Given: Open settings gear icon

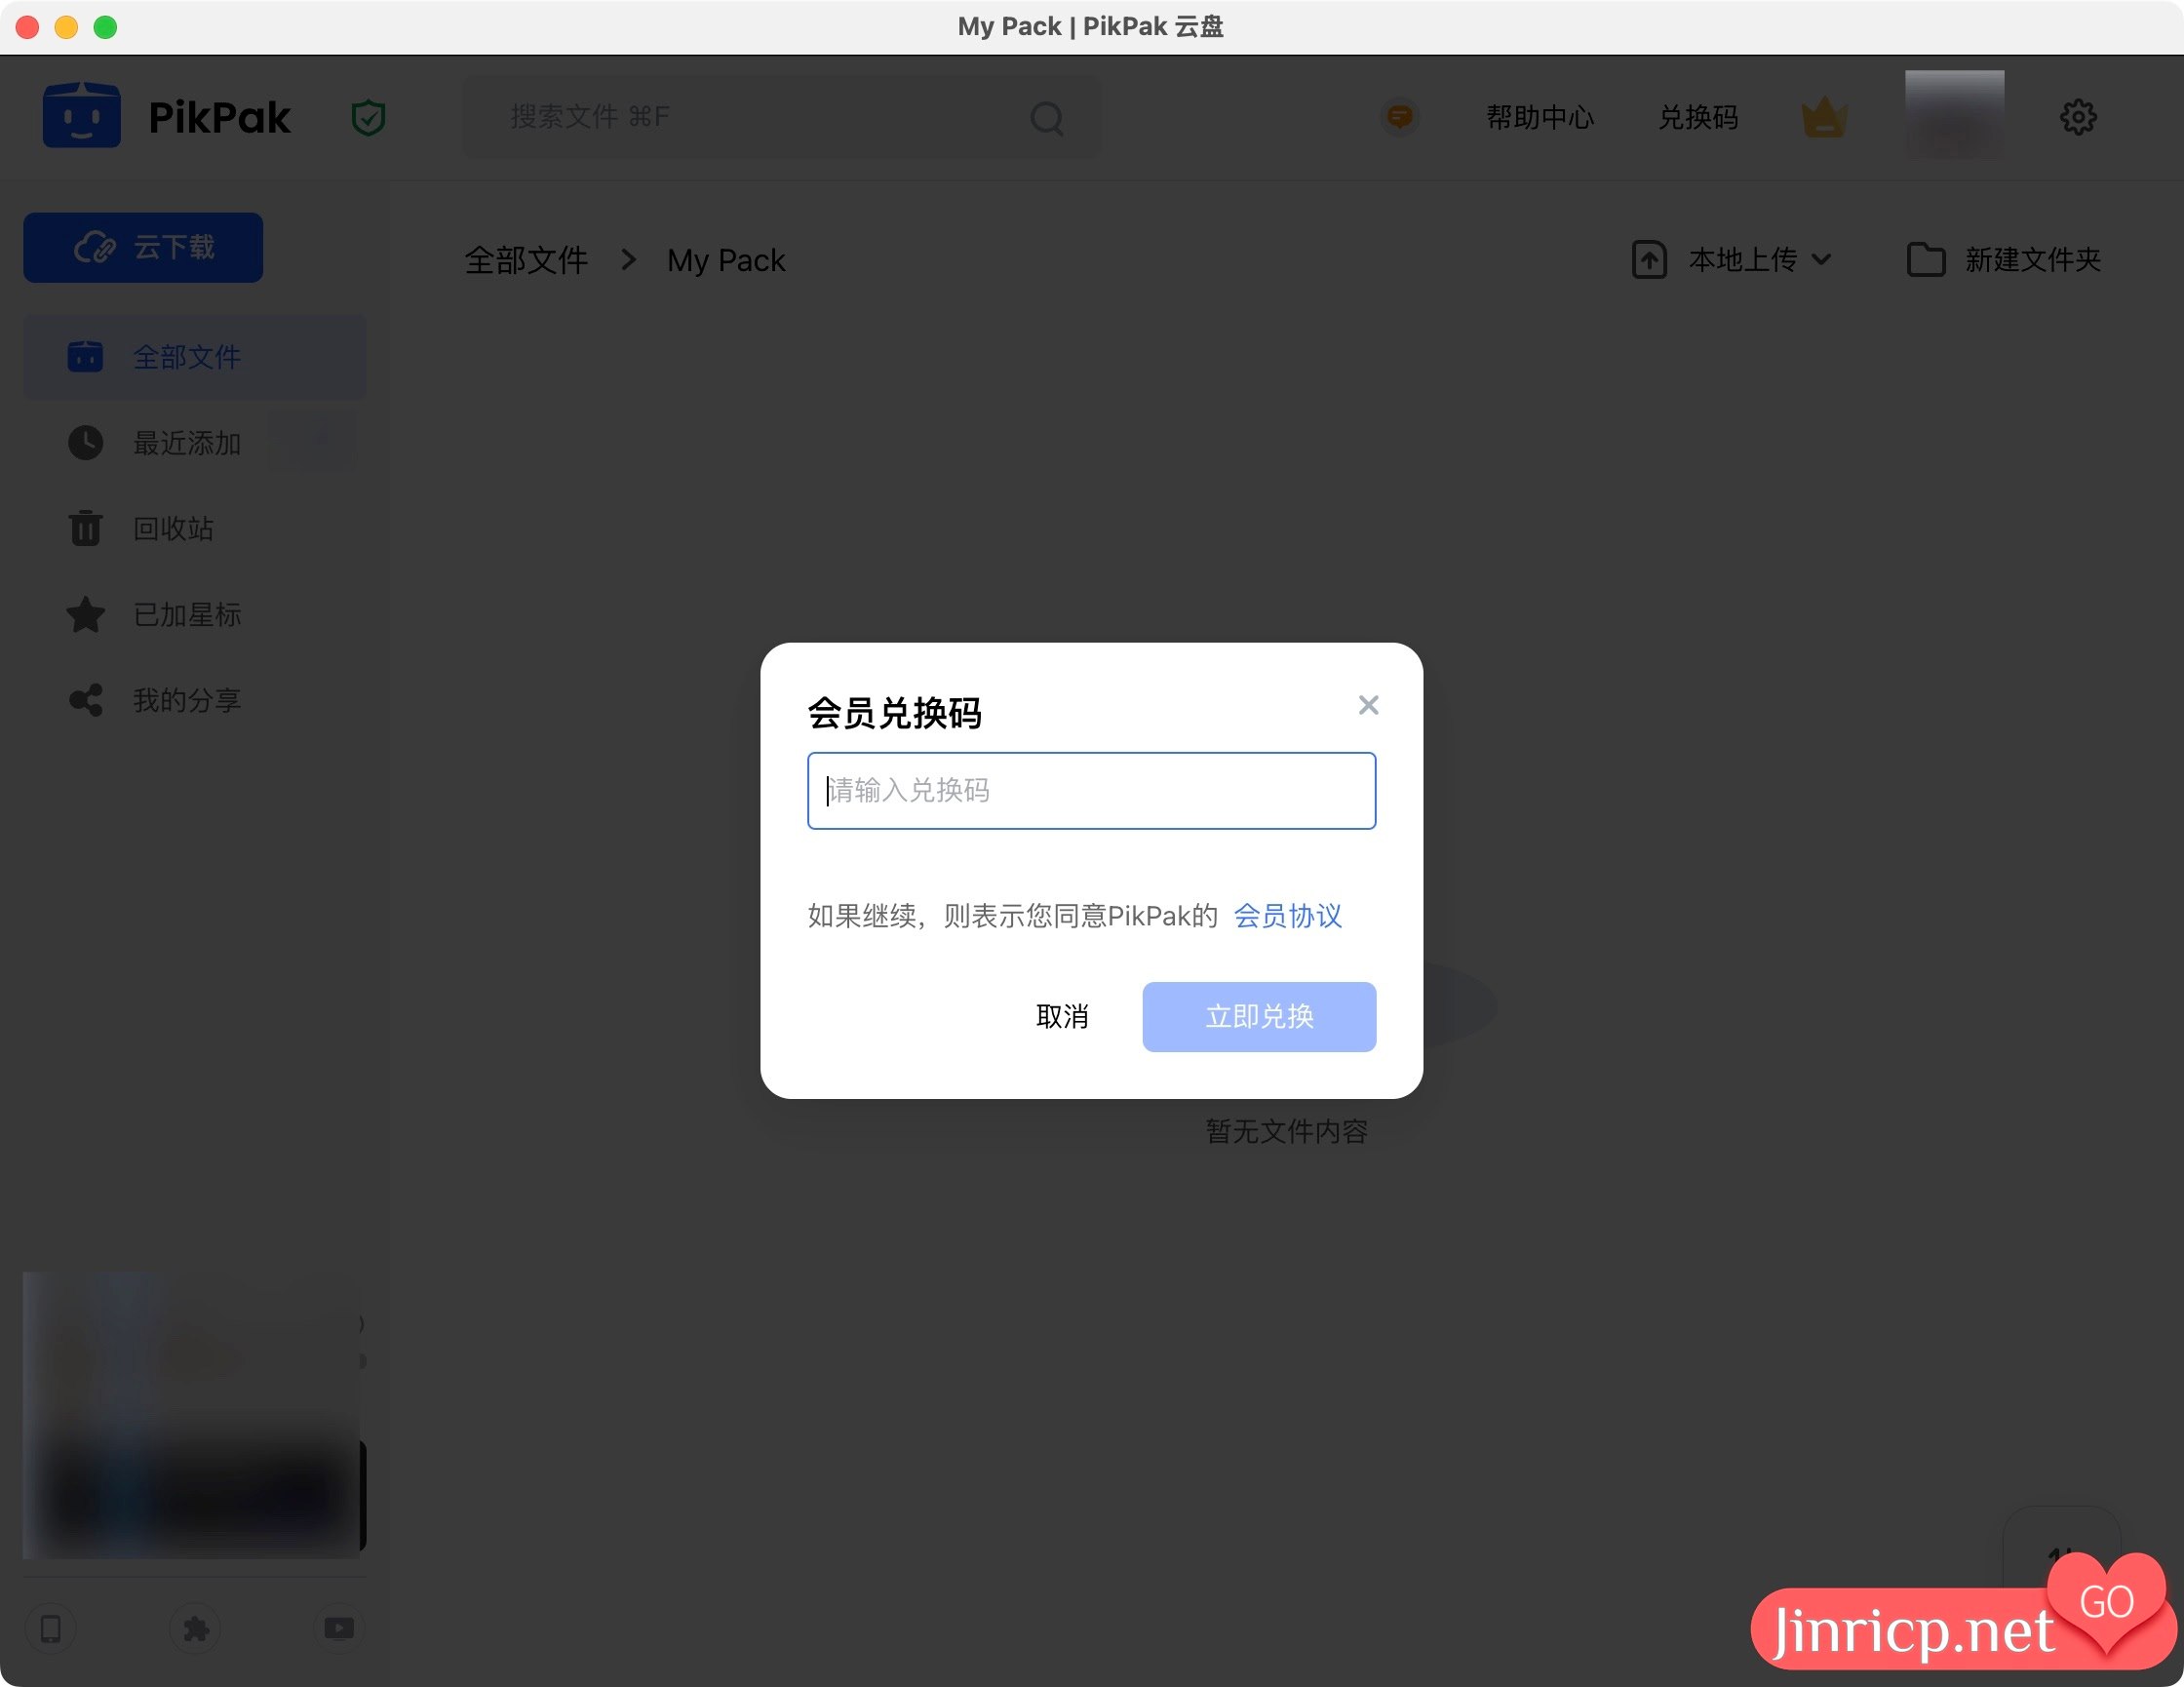Looking at the screenshot, I should click(2078, 117).
